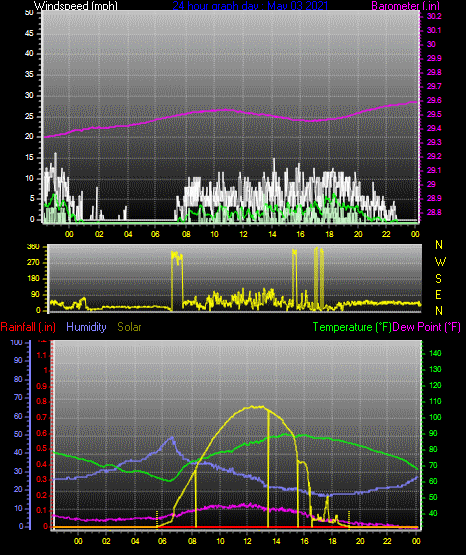The image size is (466, 555).
Task: Click 90 on the blue humidity axis
Action: coord(18,361)
